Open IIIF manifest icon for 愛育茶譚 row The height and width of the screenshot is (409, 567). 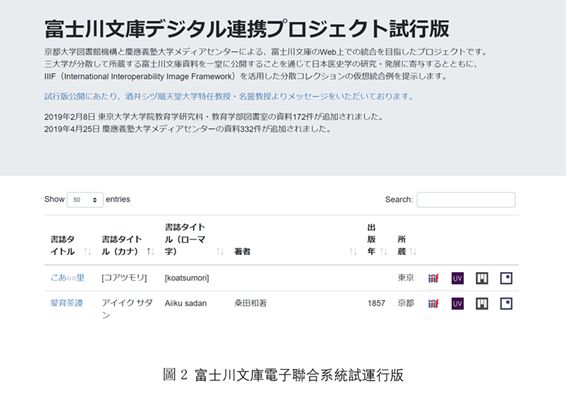[x=433, y=303]
